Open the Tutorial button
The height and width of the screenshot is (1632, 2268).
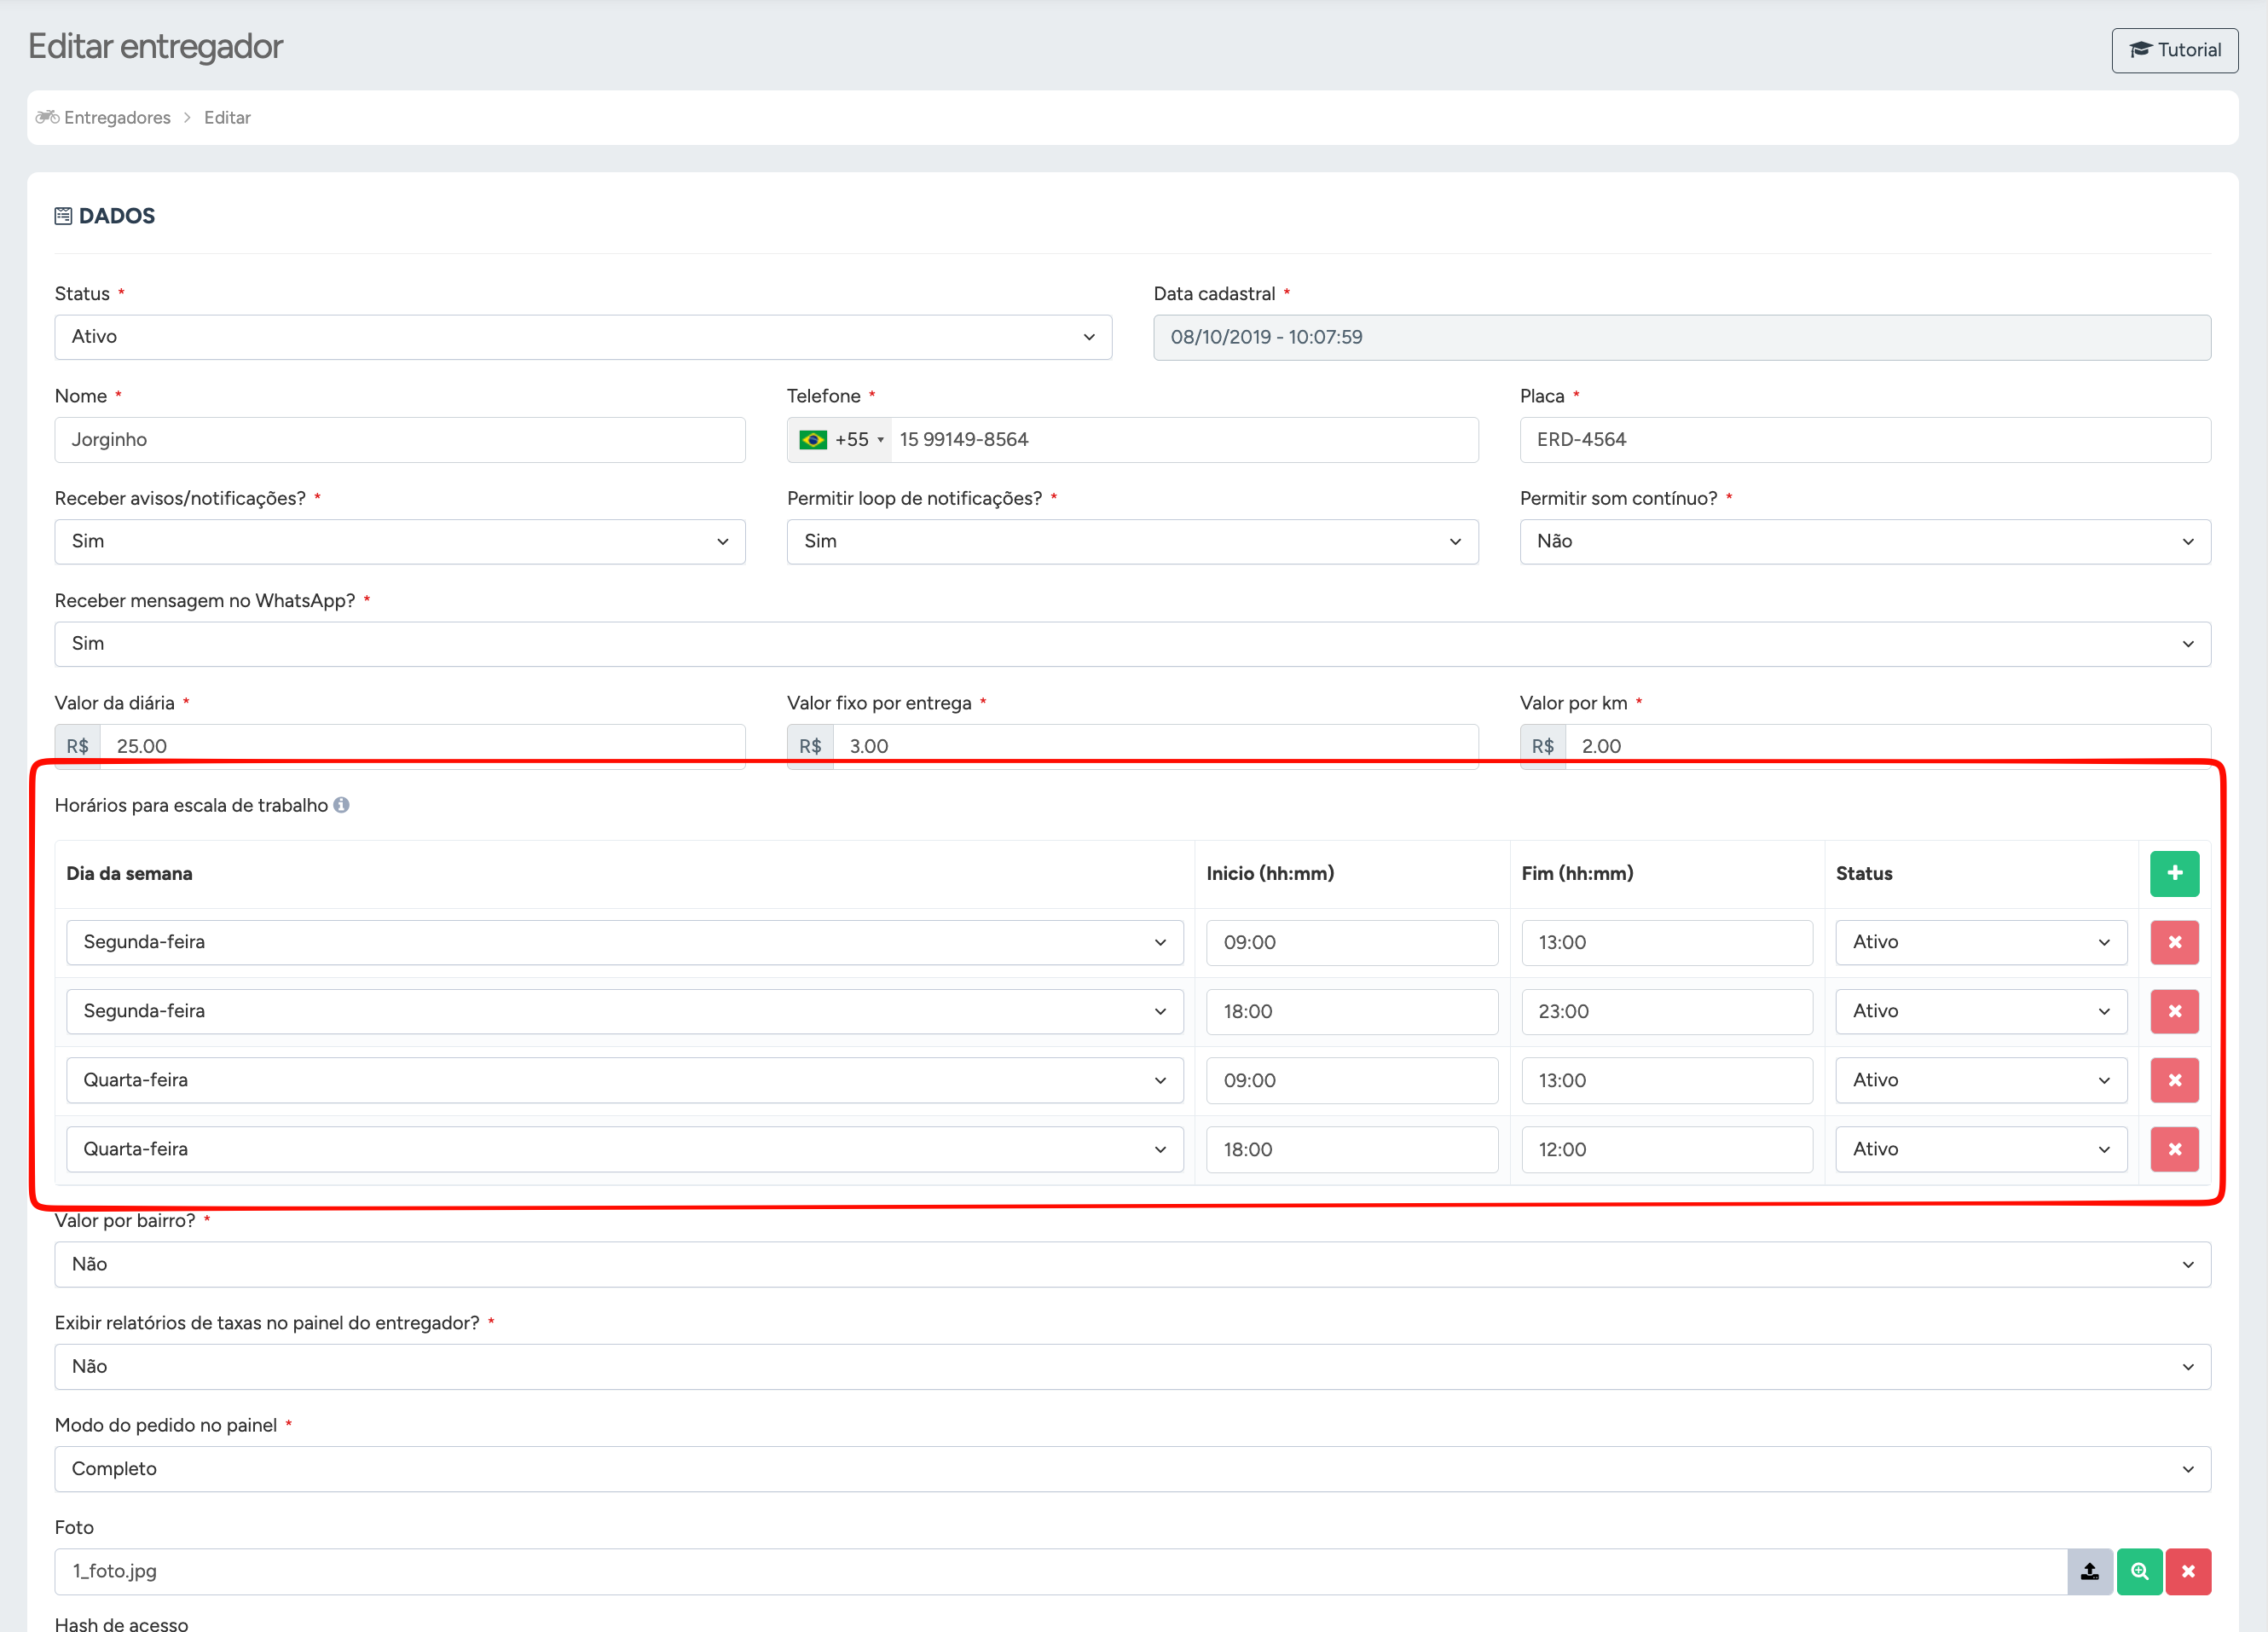[x=2174, y=50]
